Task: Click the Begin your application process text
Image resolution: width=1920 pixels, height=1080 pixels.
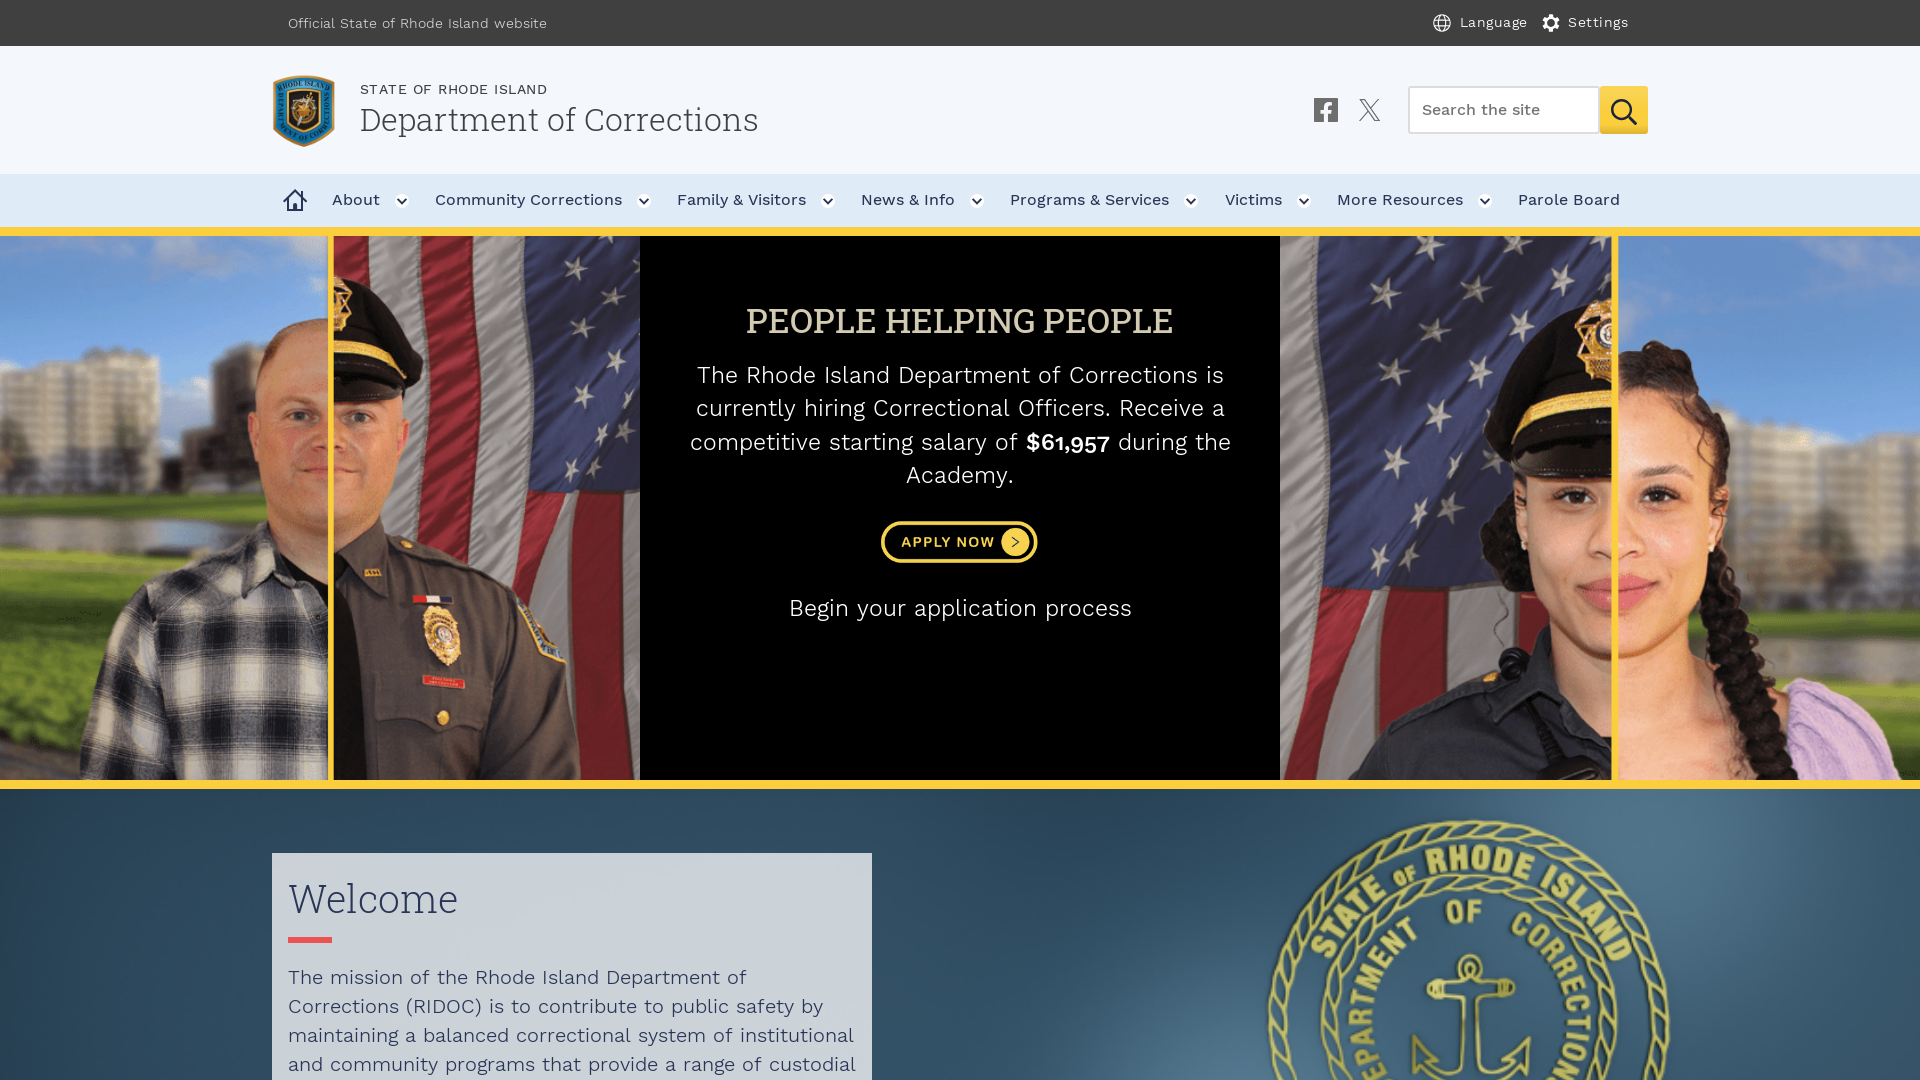Action: point(960,609)
